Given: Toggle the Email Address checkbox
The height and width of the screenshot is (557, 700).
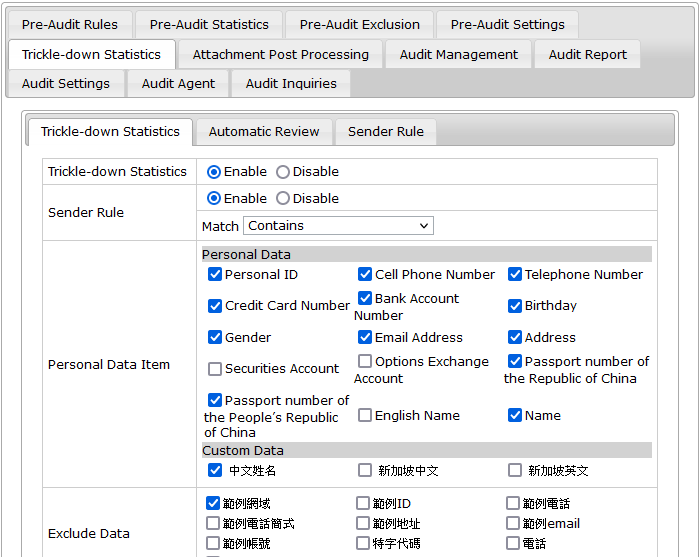Looking at the screenshot, I should [x=365, y=338].
